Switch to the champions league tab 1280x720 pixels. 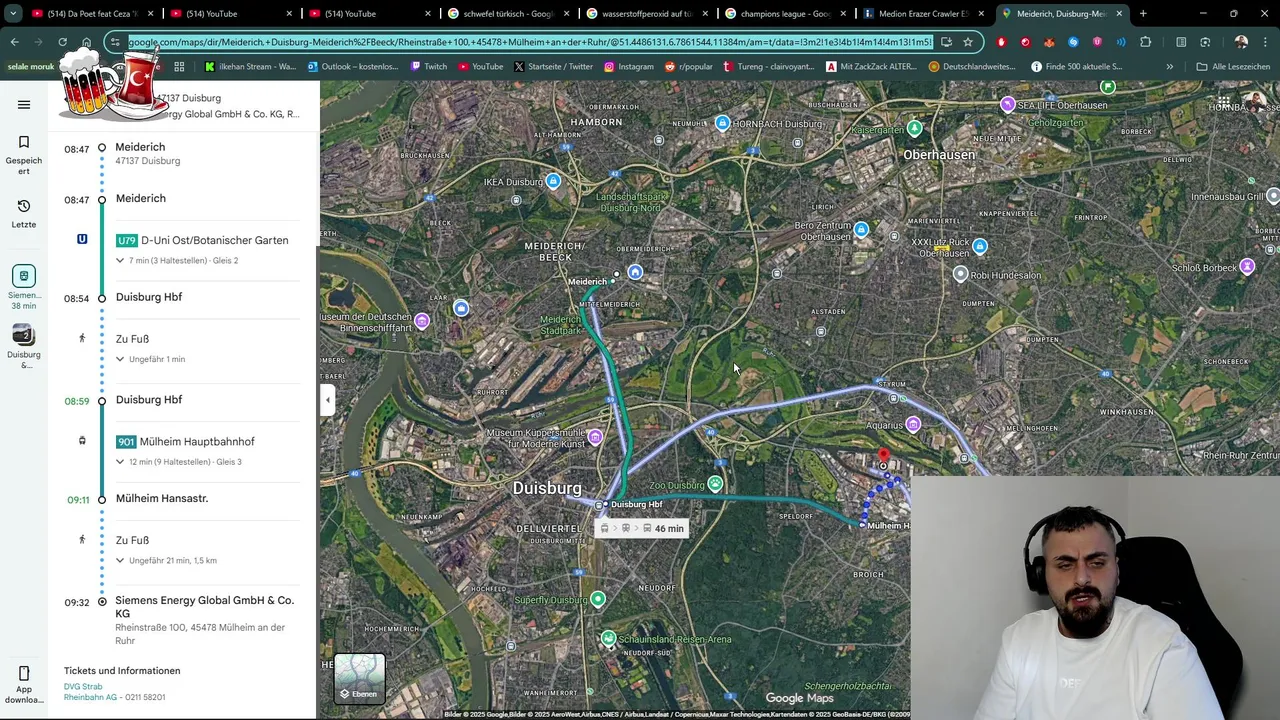(784, 14)
